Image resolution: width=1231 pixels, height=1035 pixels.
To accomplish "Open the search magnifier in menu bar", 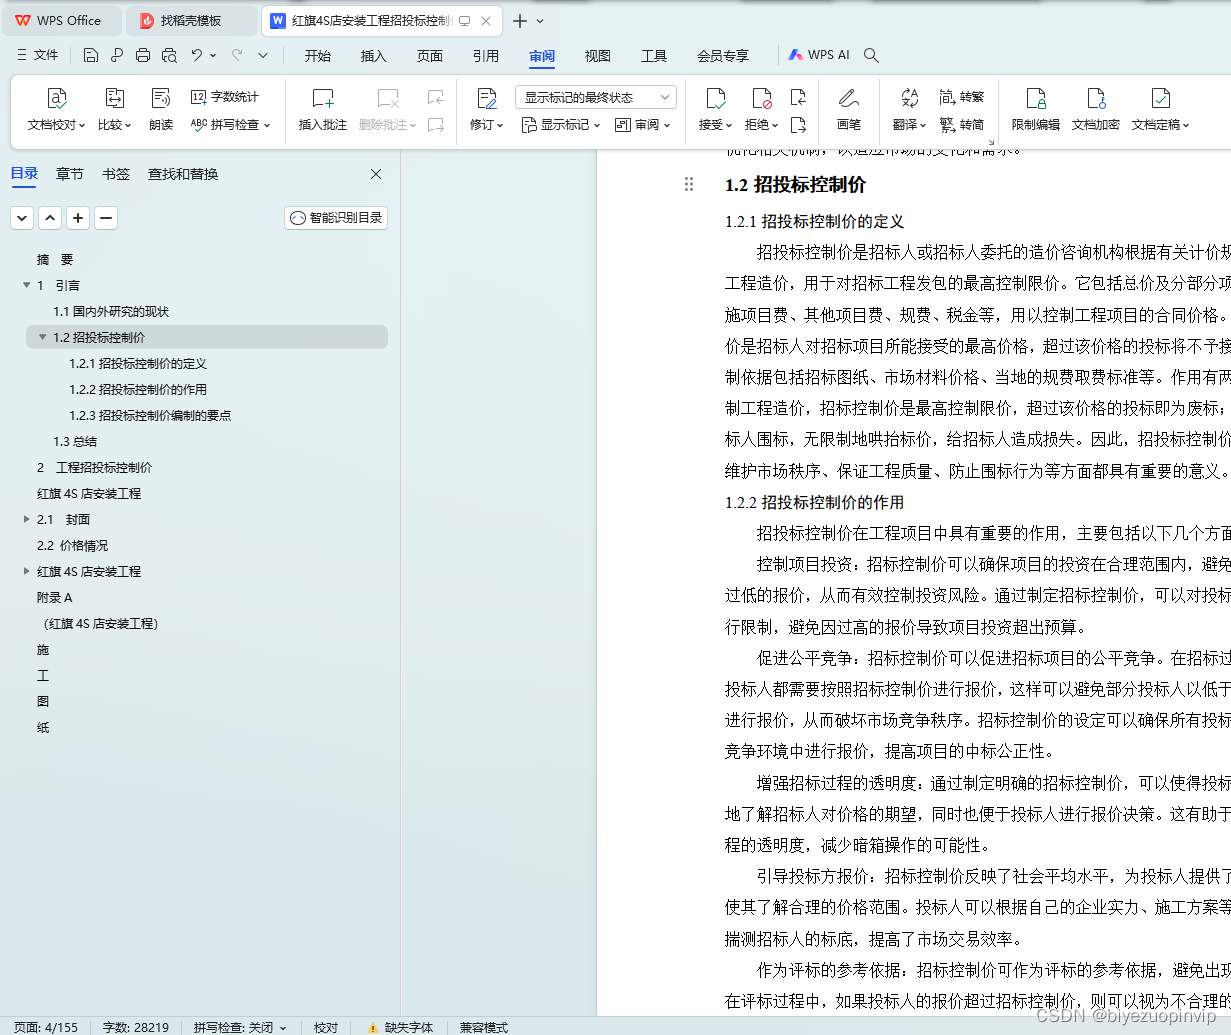I will point(871,56).
